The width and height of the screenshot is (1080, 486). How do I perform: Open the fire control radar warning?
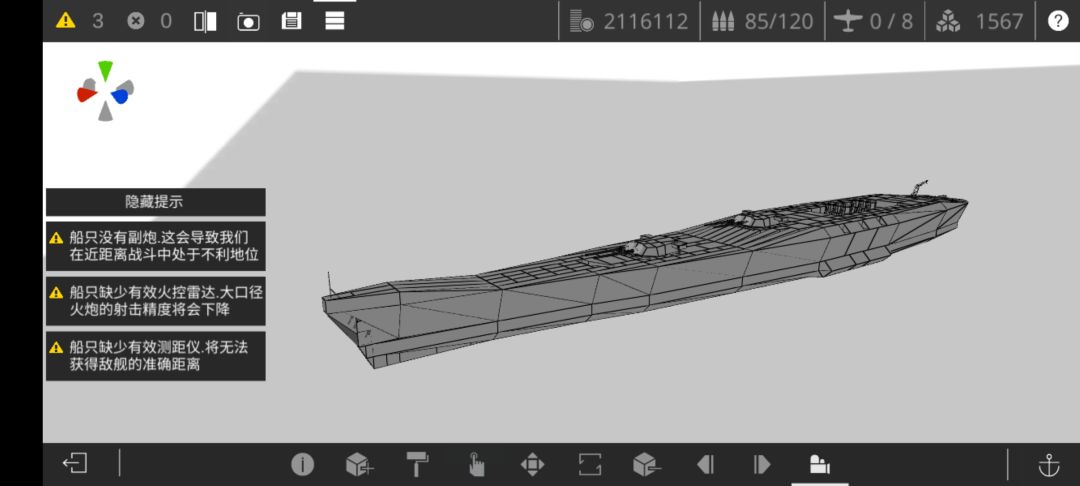pyautogui.click(x=155, y=301)
